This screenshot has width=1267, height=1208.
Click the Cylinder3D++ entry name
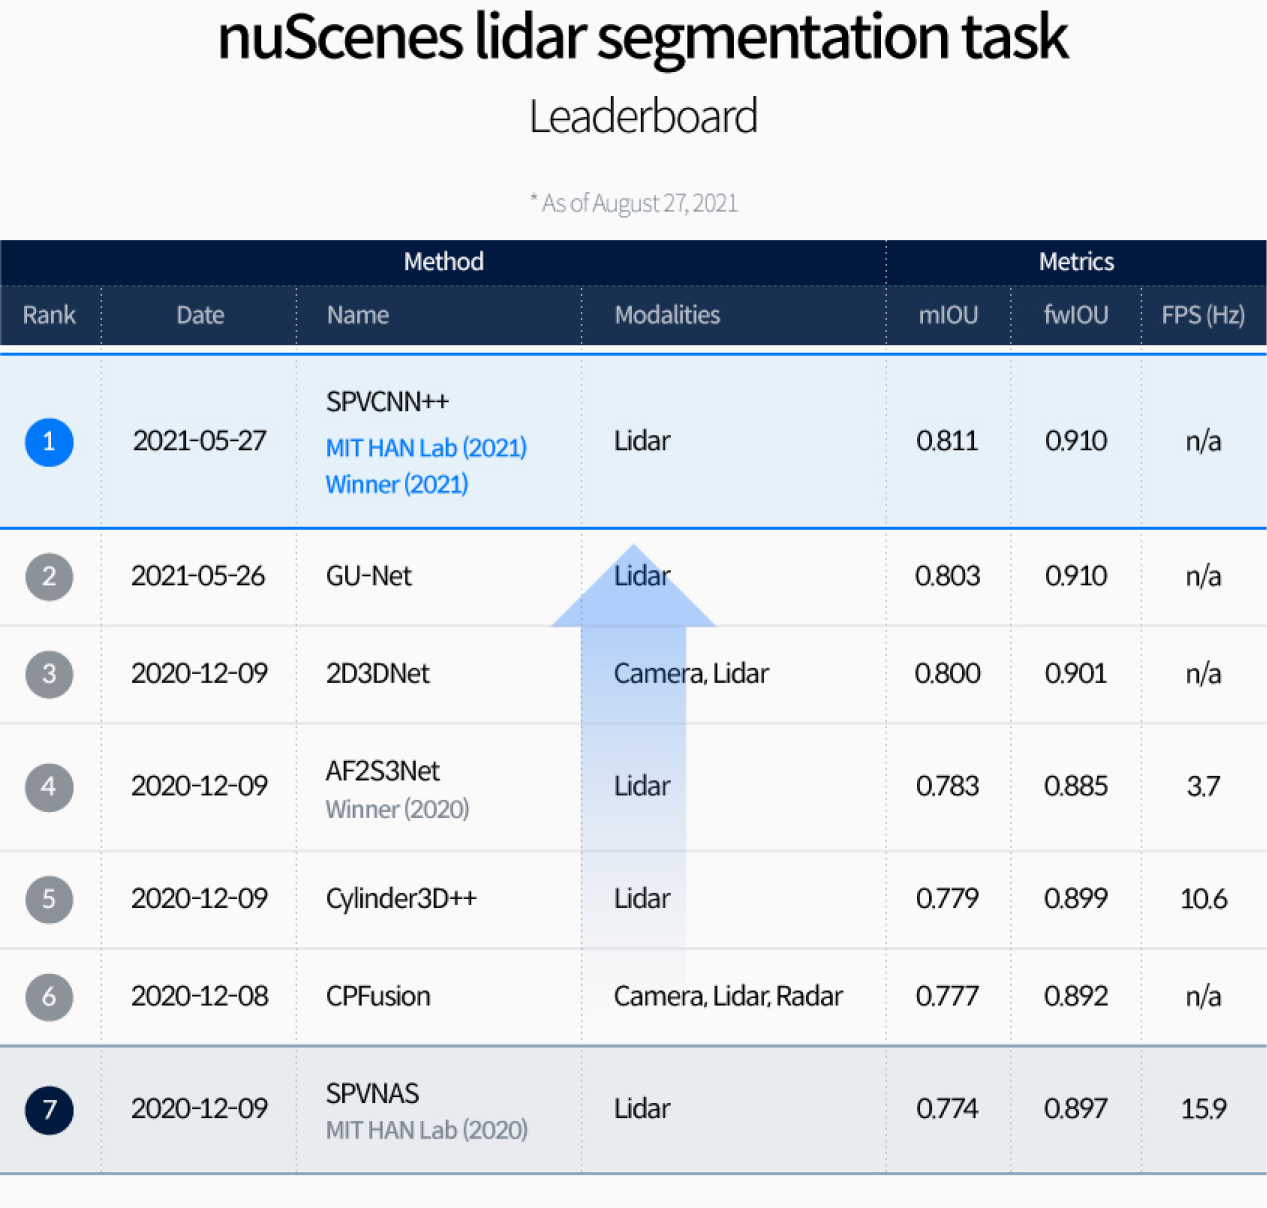(x=401, y=899)
